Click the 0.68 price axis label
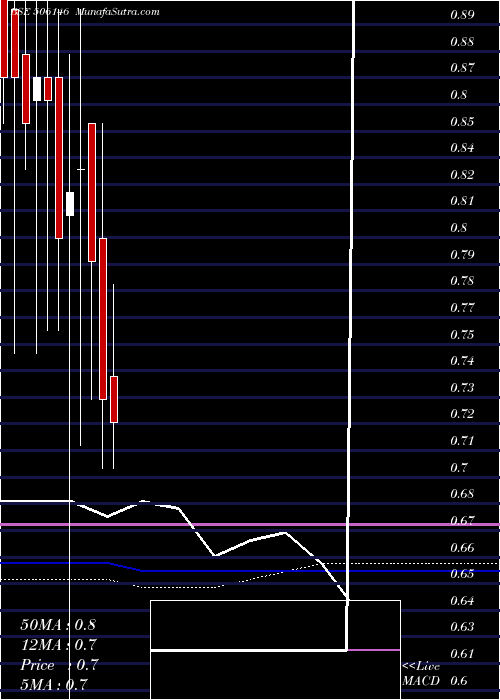 462,494
